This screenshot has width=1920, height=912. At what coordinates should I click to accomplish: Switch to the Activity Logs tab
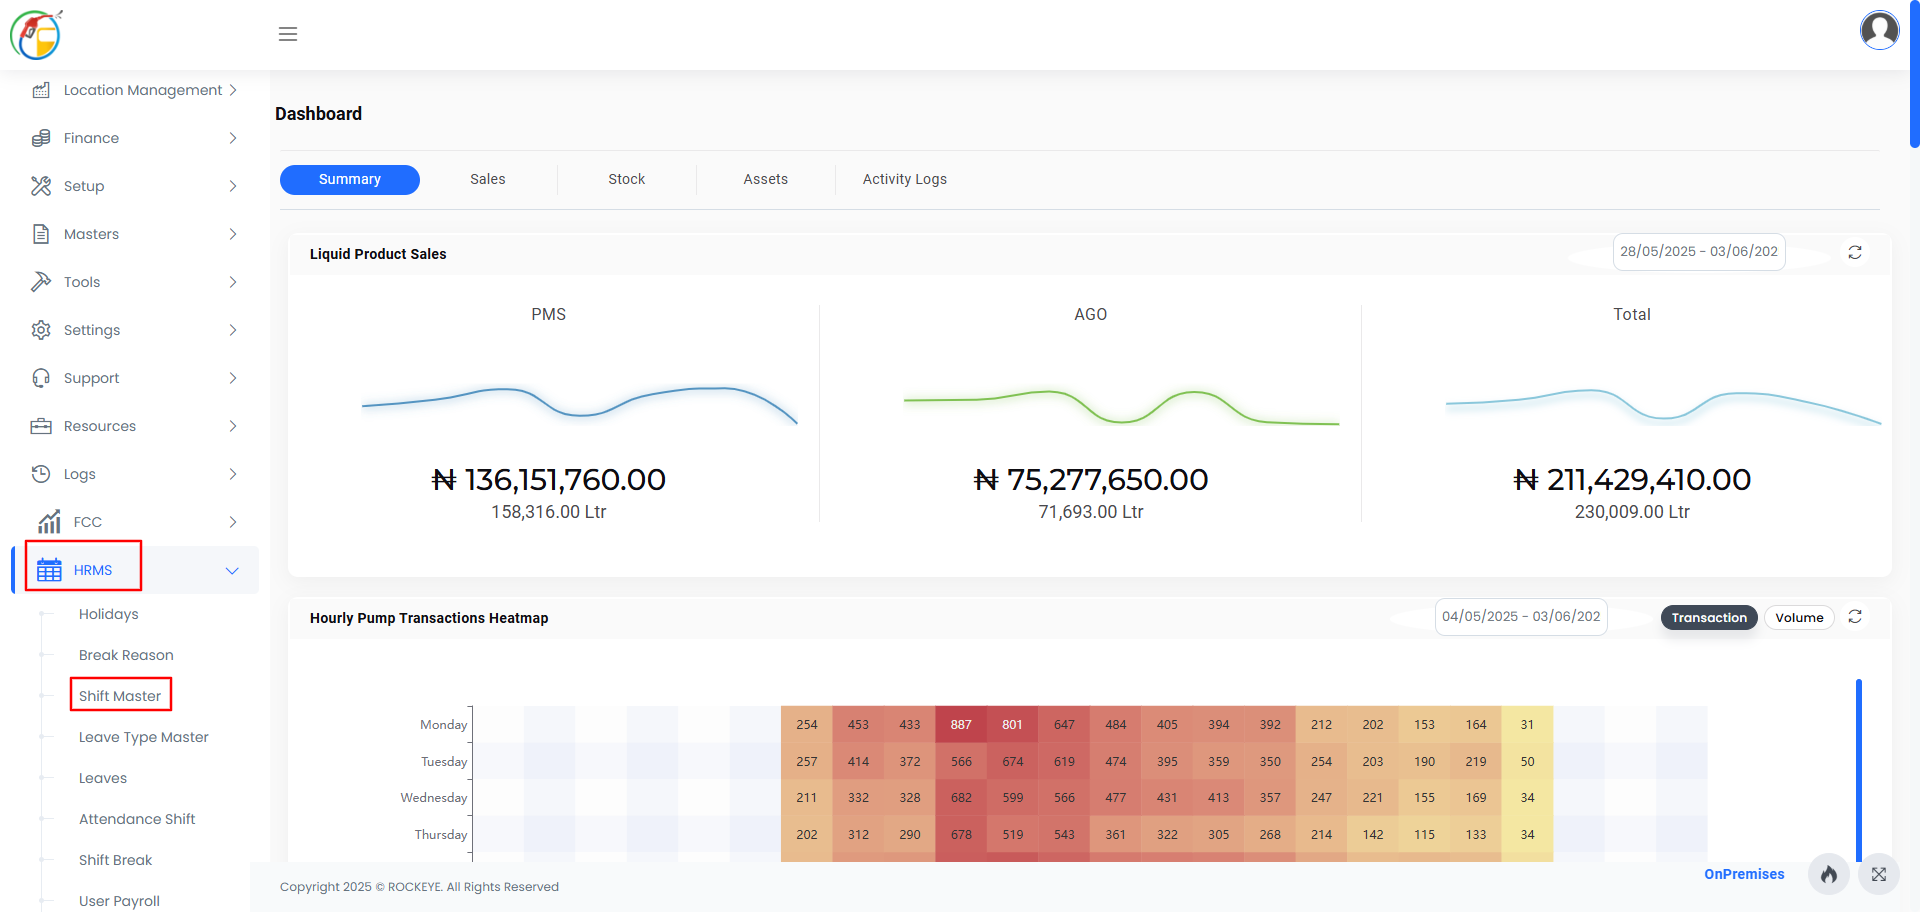click(905, 179)
